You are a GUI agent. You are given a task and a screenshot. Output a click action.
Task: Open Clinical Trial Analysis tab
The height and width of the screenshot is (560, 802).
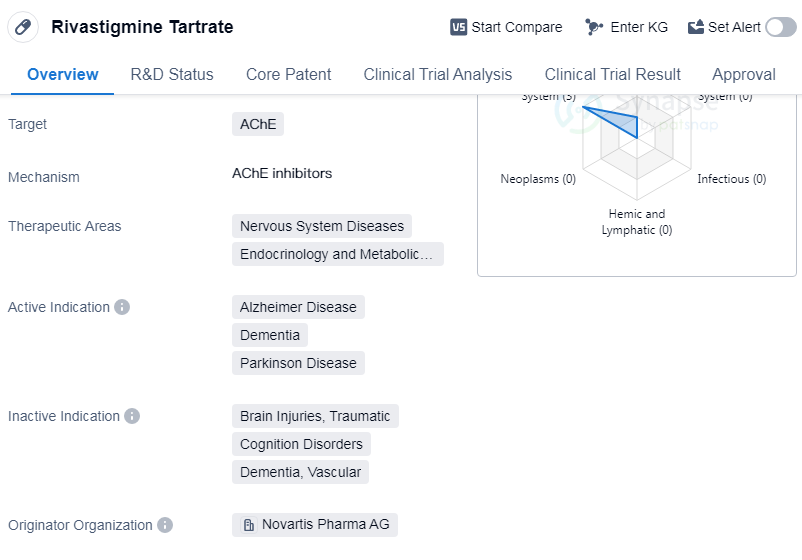coord(437,74)
